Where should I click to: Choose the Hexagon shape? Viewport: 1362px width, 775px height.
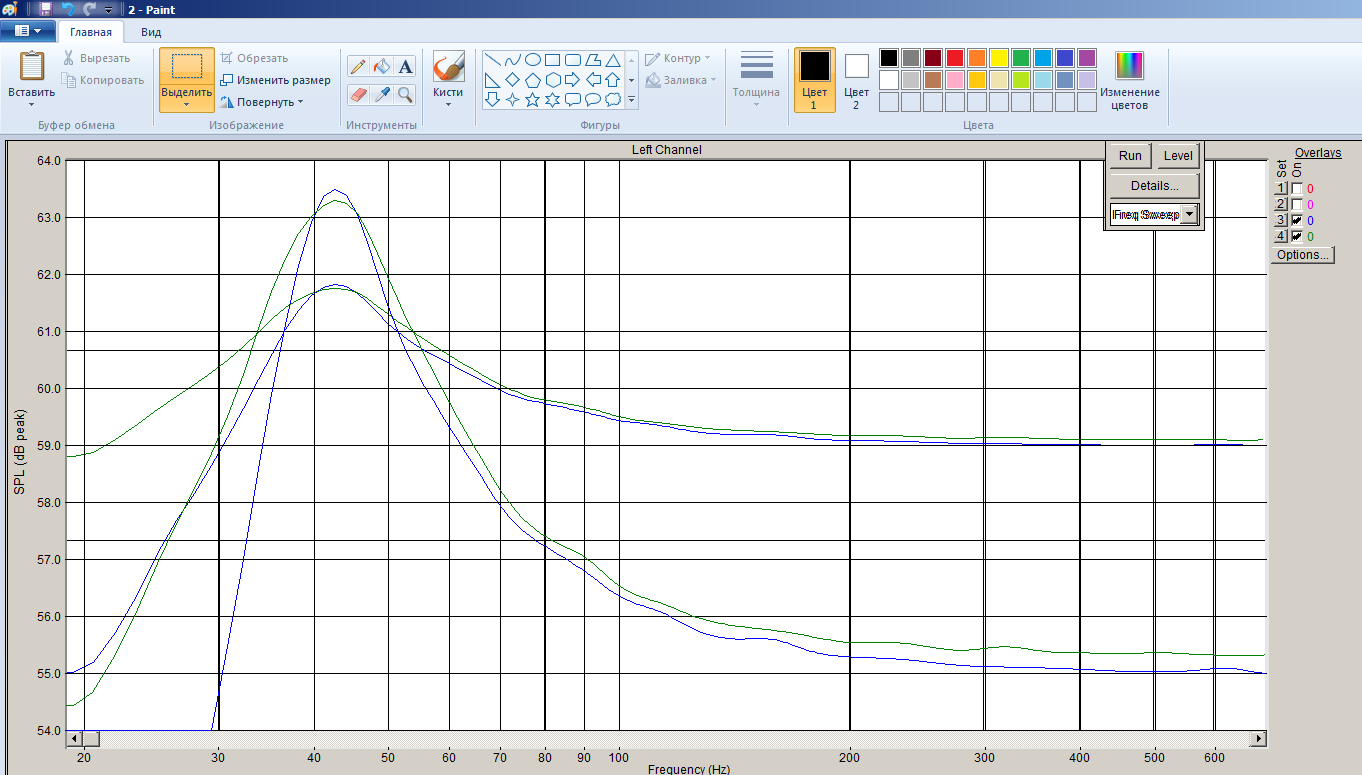click(x=552, y=80)
